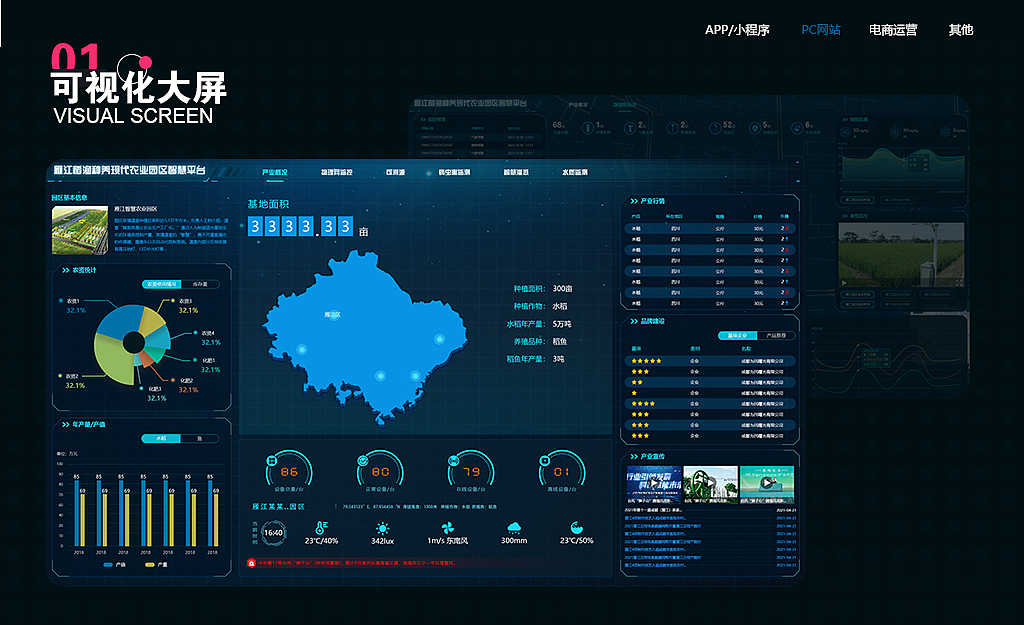
Task: Click the 雁江区 marker on the map
Action: coord(332,315)
